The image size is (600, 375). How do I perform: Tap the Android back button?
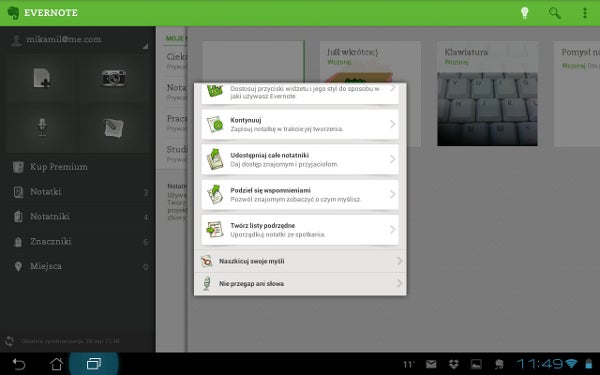18,364
